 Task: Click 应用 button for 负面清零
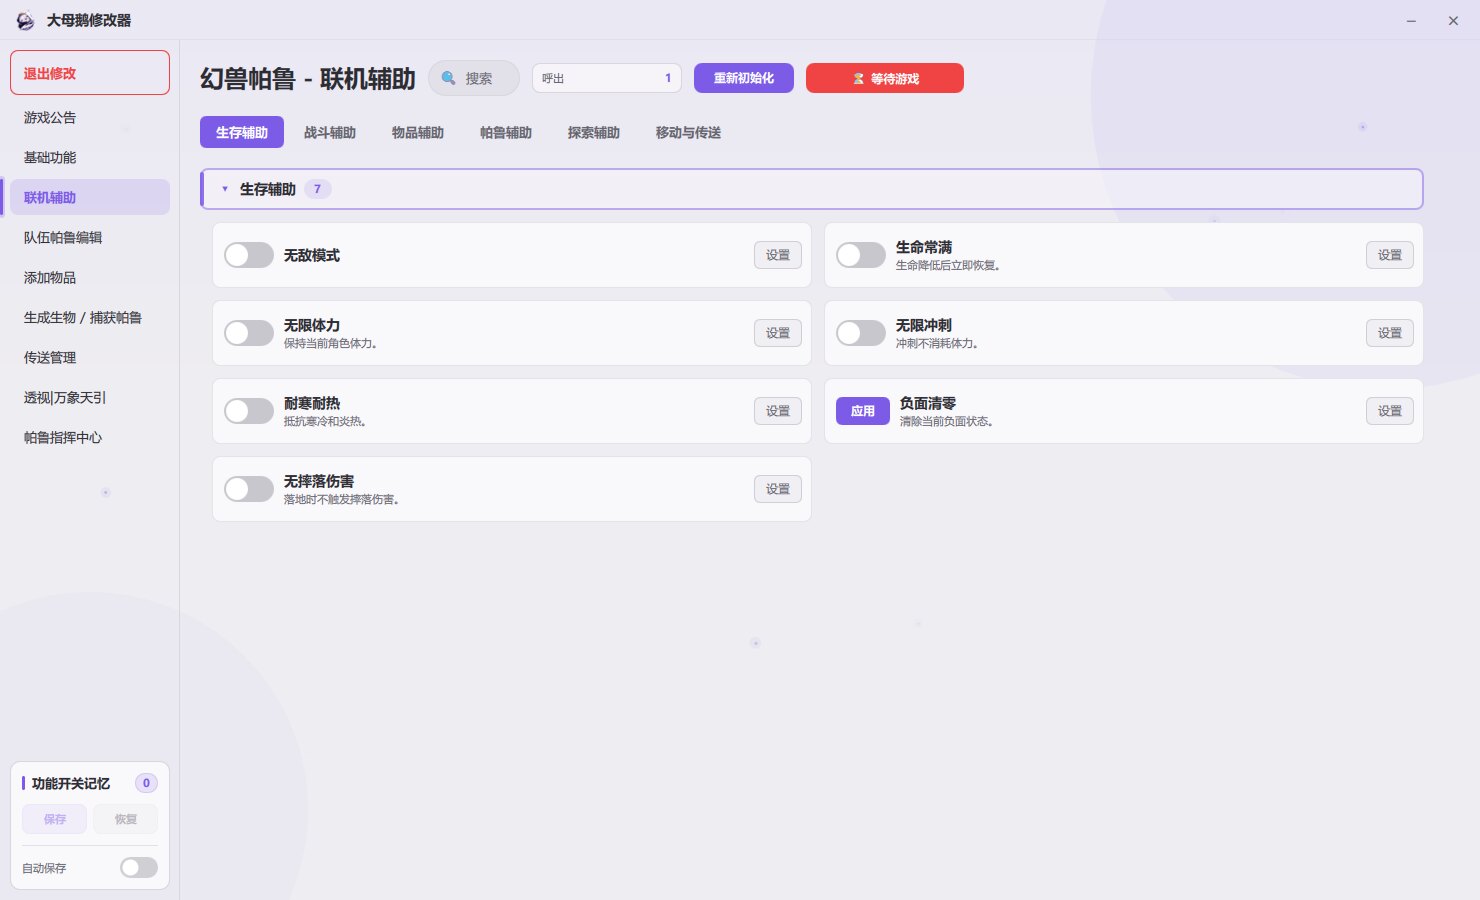pos(863,411)
